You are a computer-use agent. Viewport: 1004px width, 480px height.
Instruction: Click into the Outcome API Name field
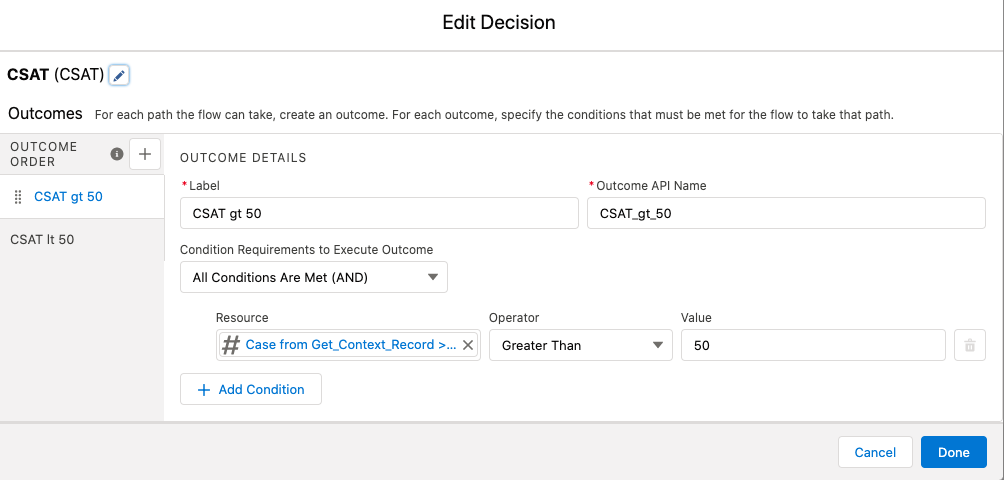(x=786, y=213)
